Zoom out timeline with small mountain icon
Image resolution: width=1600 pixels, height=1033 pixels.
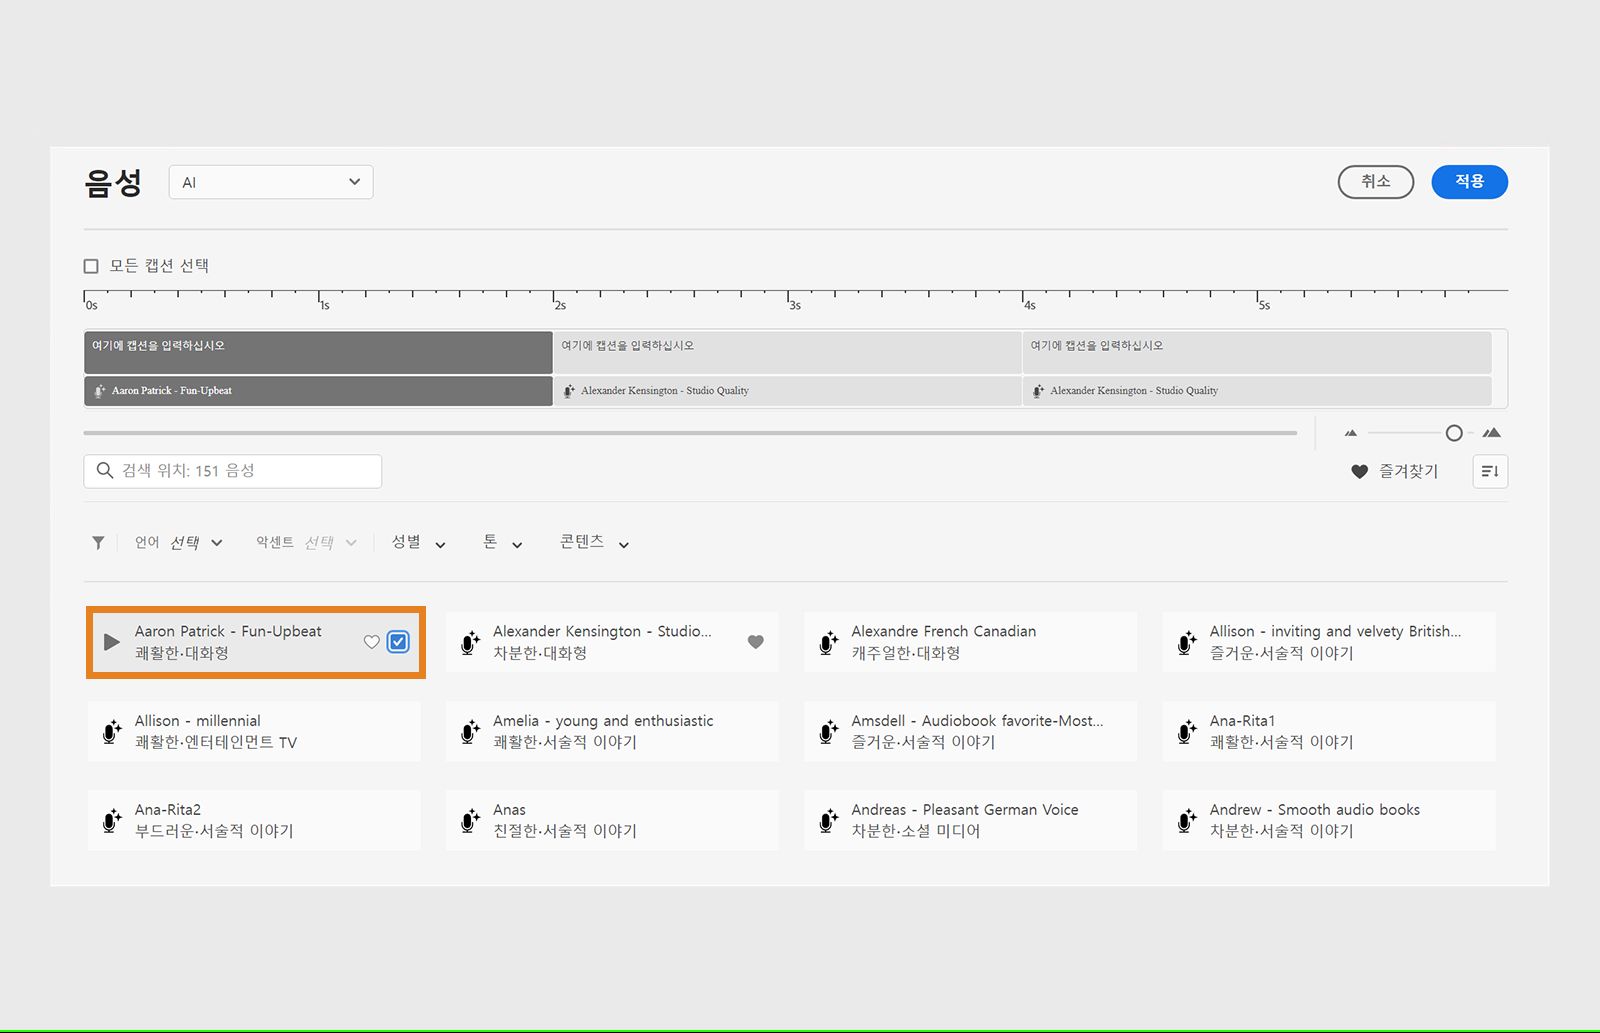pos(1351,433)
